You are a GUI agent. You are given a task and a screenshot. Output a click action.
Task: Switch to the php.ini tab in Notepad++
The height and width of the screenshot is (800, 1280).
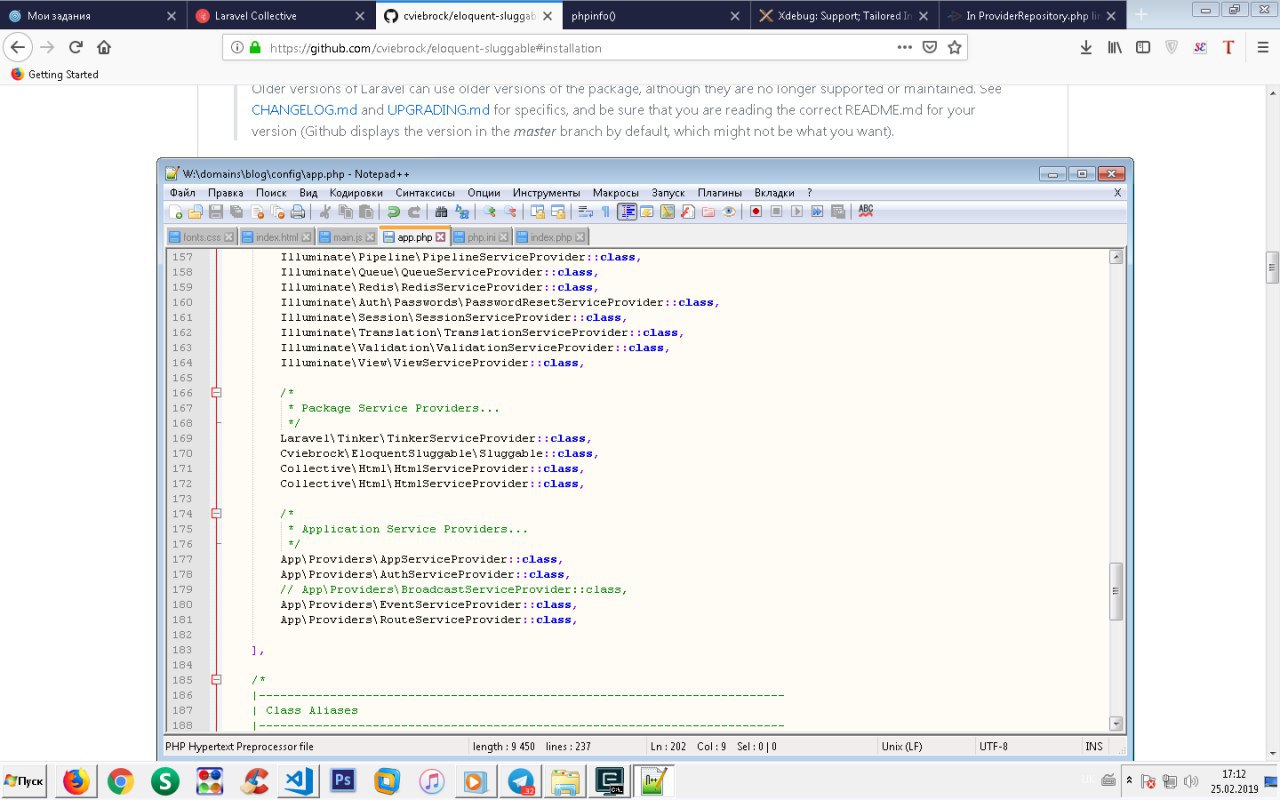(481, 237)
